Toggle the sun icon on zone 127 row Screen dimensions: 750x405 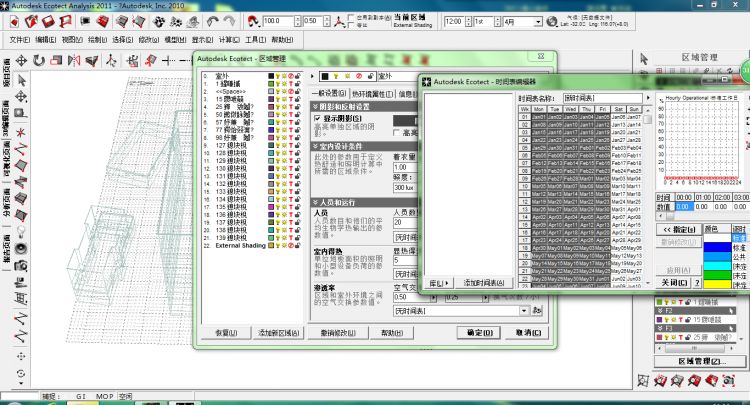[284, 145]
